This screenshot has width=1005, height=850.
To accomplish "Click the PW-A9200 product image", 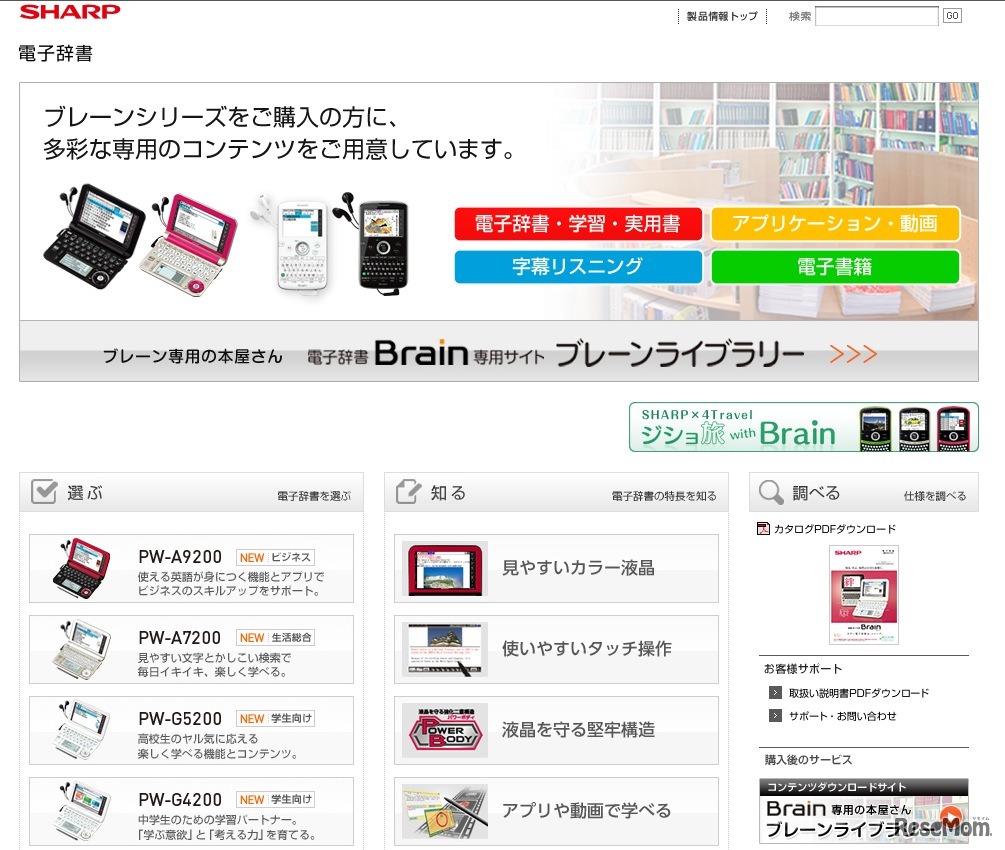I will pos(81,568).
